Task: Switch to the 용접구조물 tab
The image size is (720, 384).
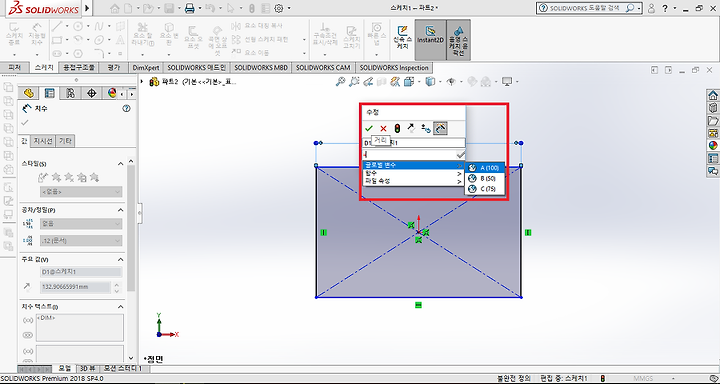Action: tap(79, 68)
